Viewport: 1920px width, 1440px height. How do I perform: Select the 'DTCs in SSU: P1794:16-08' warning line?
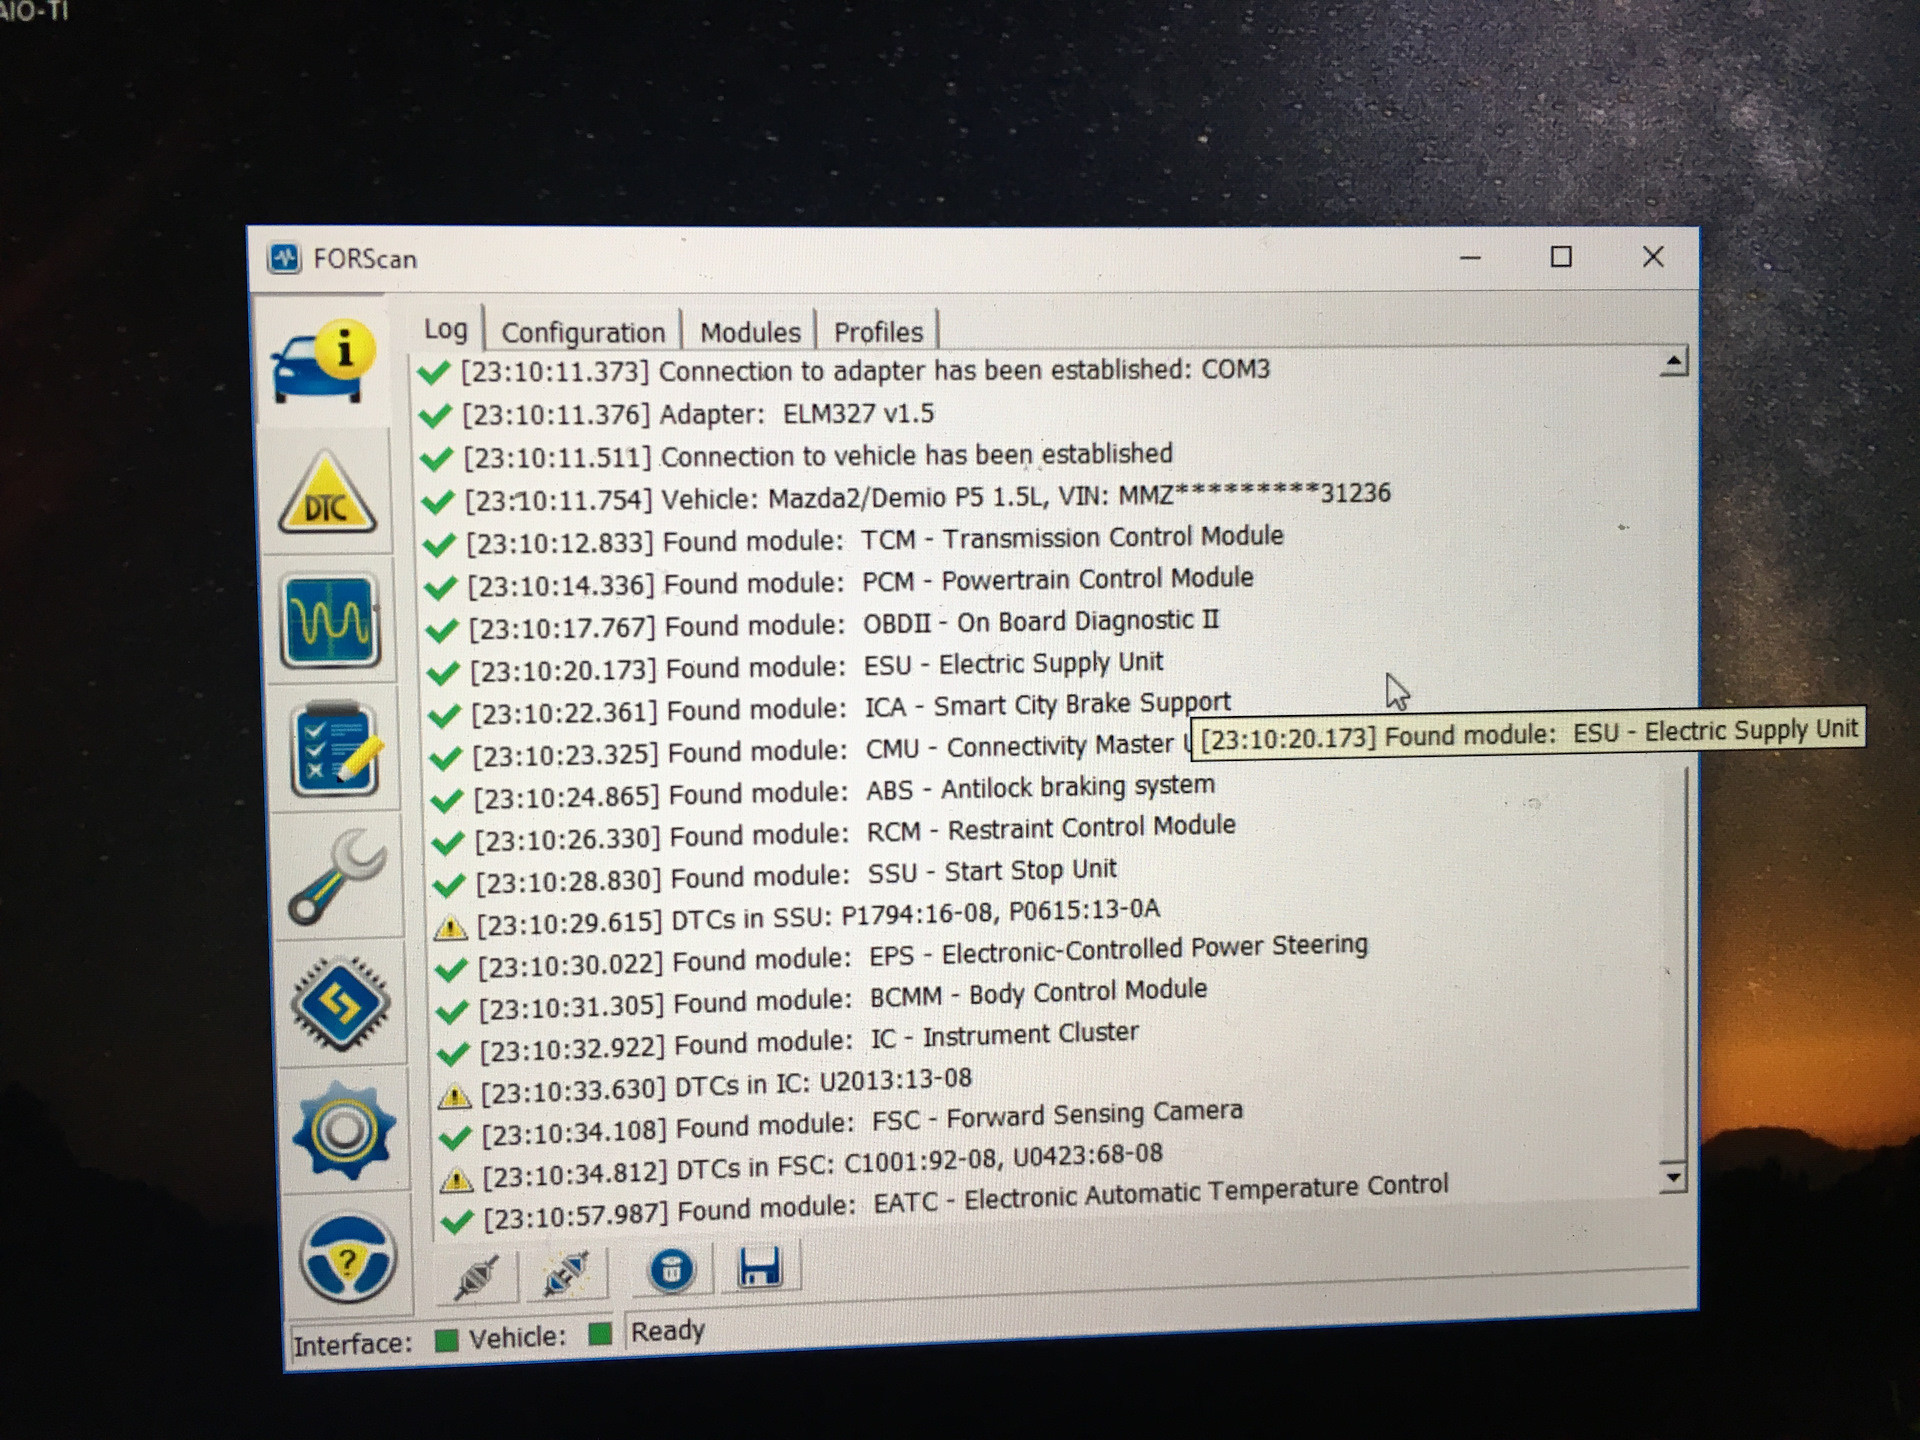(x=798, y=917)
